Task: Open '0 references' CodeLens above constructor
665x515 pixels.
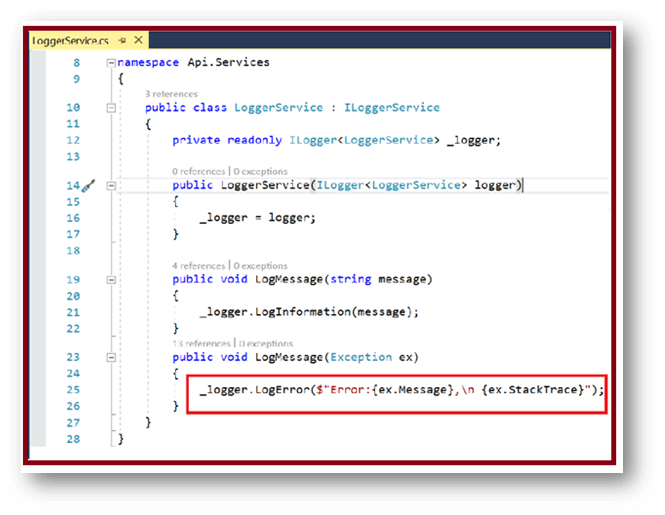Action: coord(198,171)
